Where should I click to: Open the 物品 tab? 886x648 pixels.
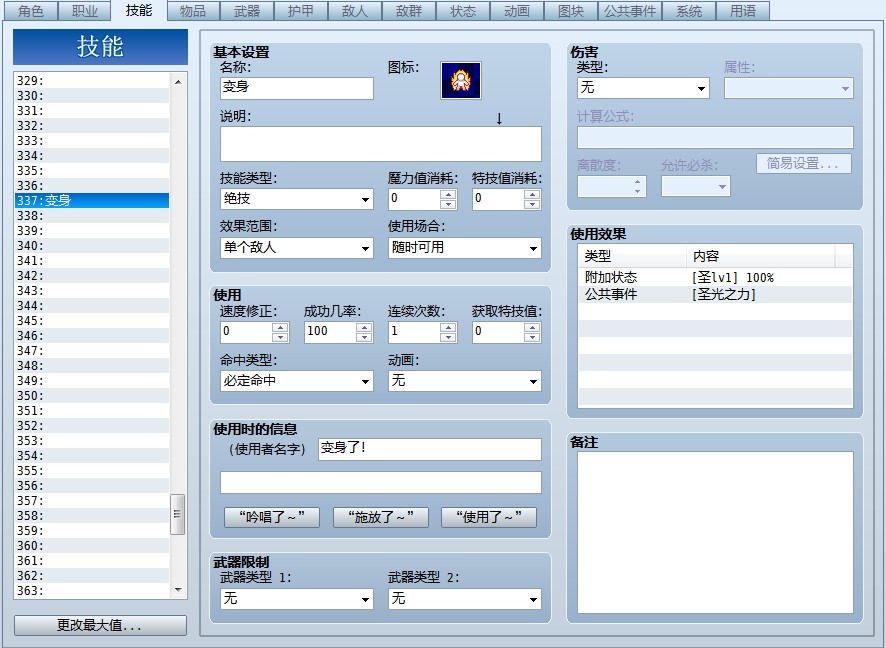coord(193,11)
